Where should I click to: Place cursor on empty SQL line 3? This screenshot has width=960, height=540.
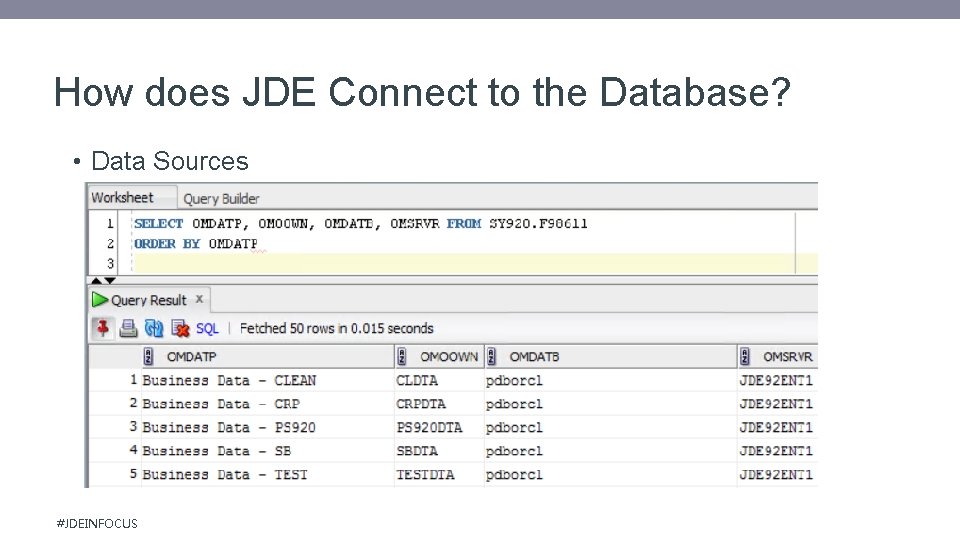[x=400, y=263]
